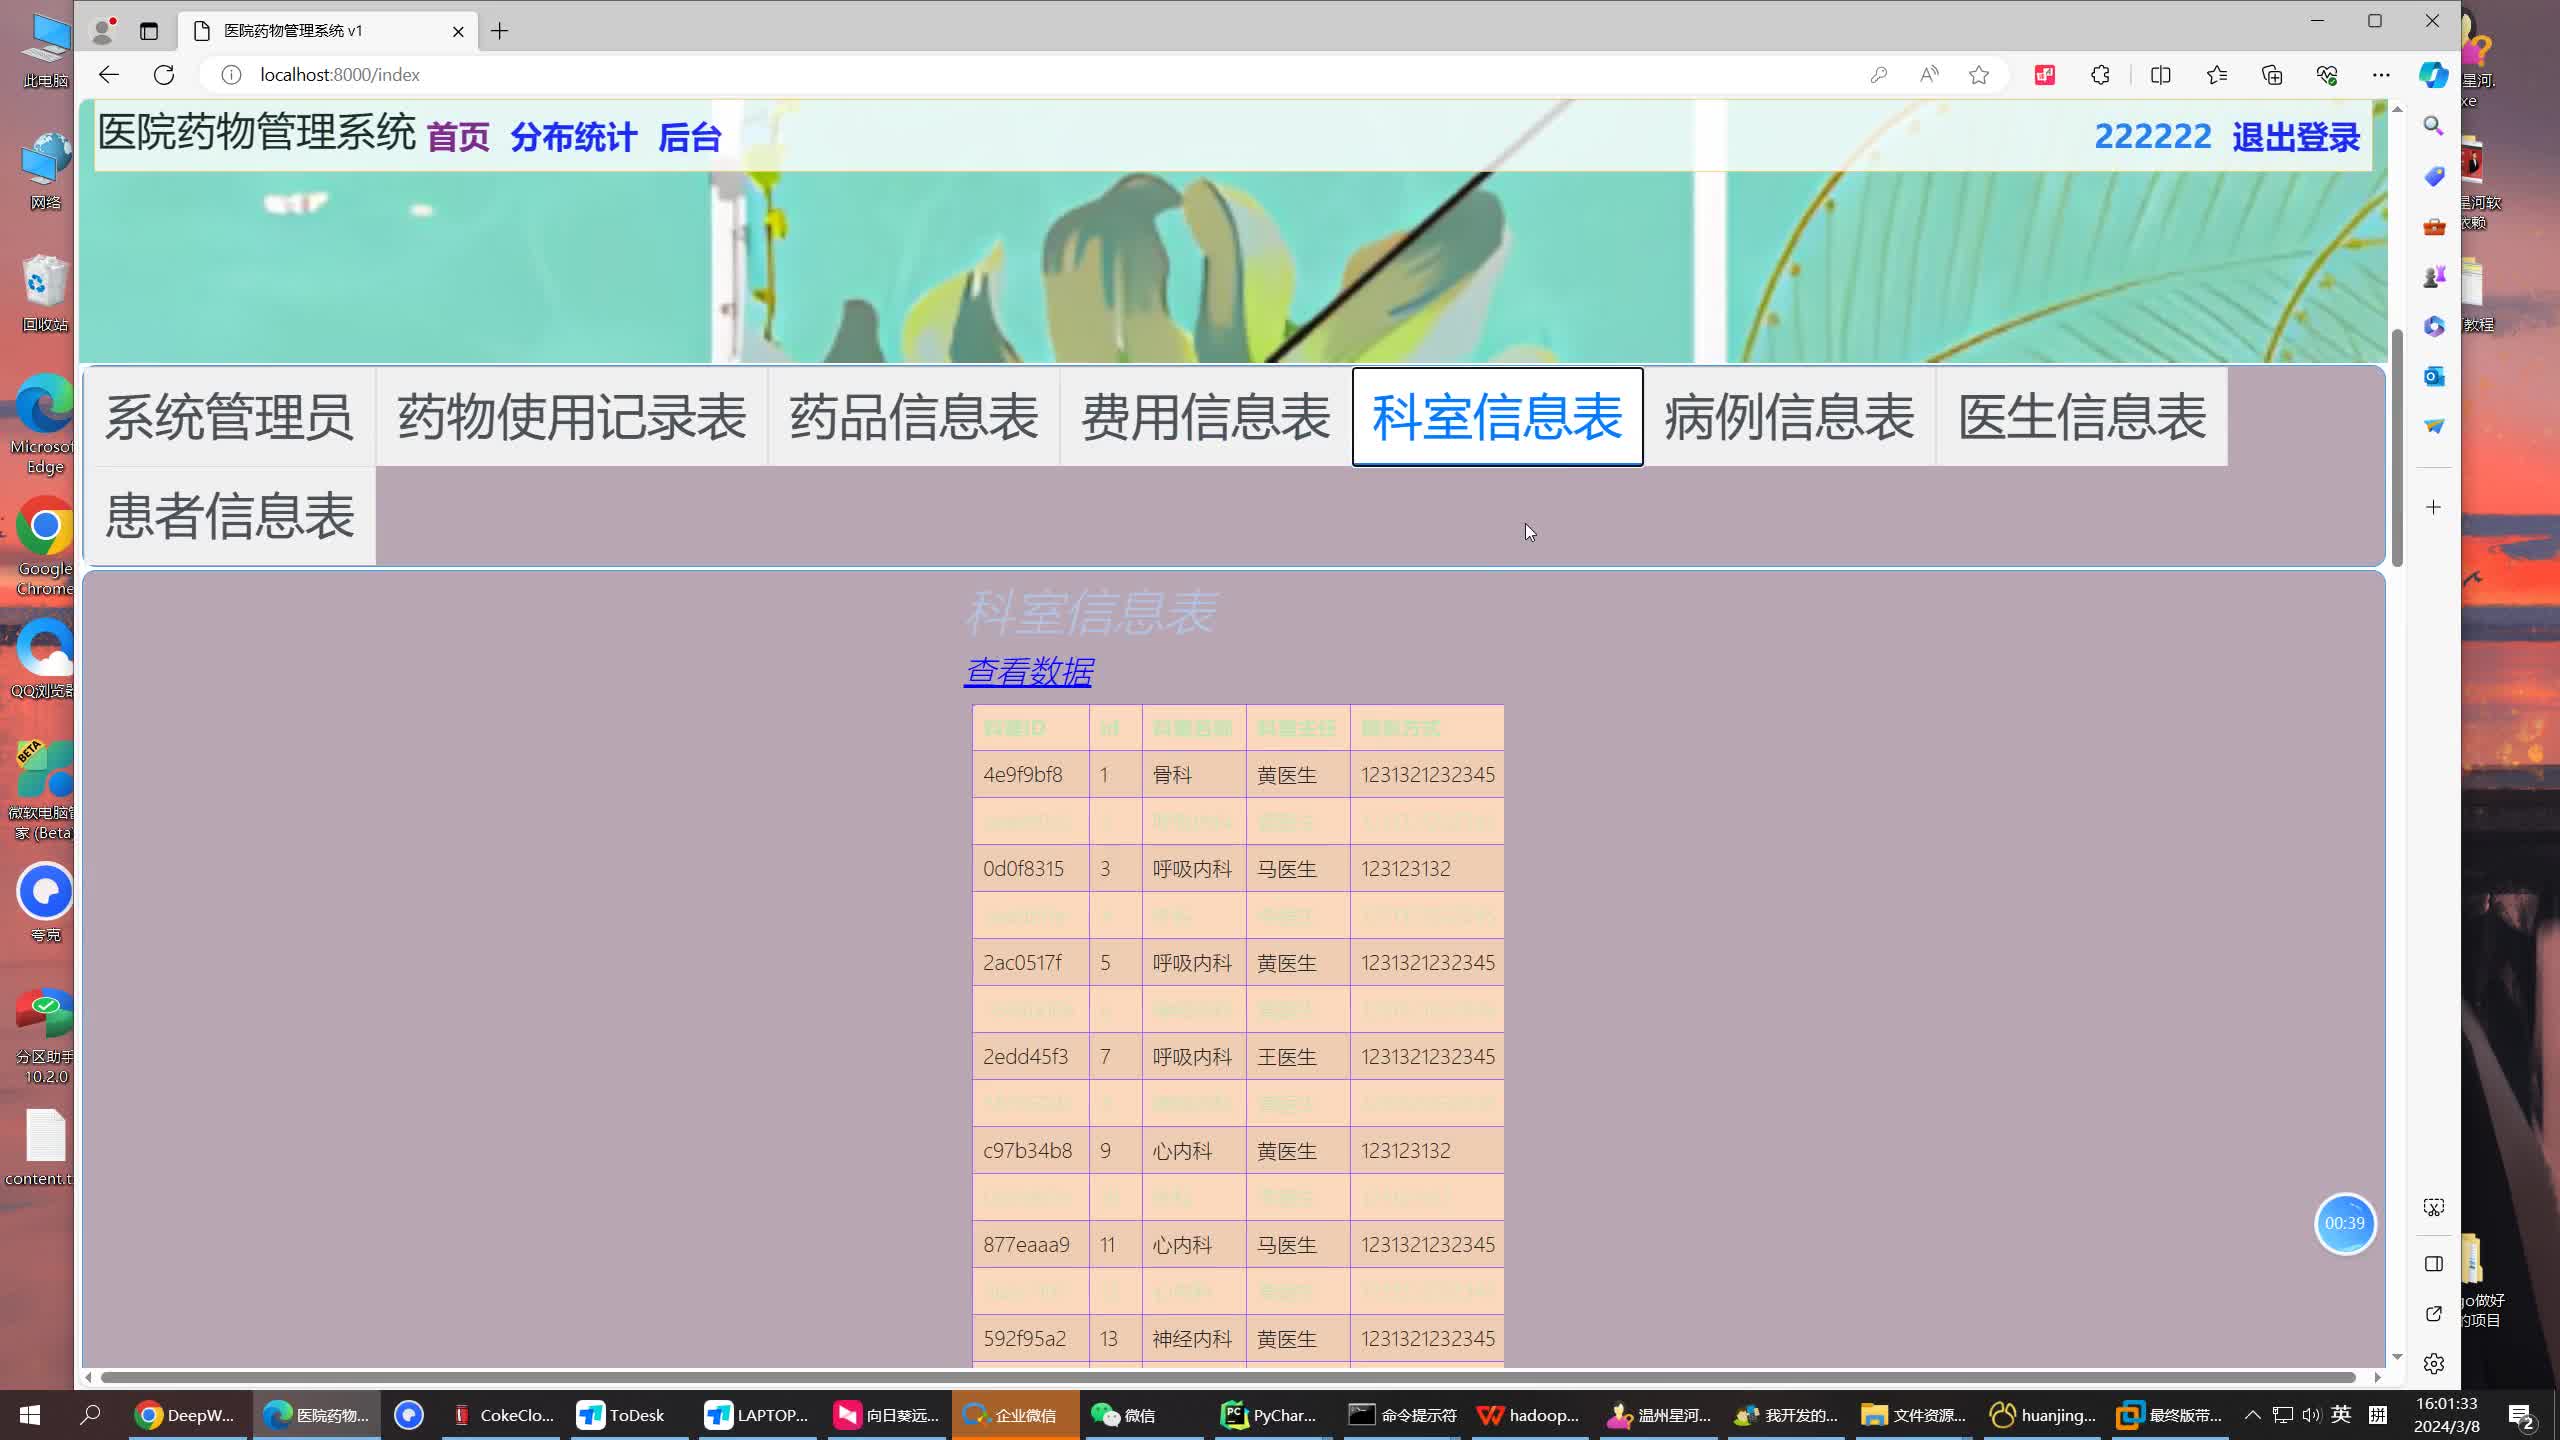The image size is (2560, 1440).
Task: Open the Settings and more menu
Action: point(2382,75)
